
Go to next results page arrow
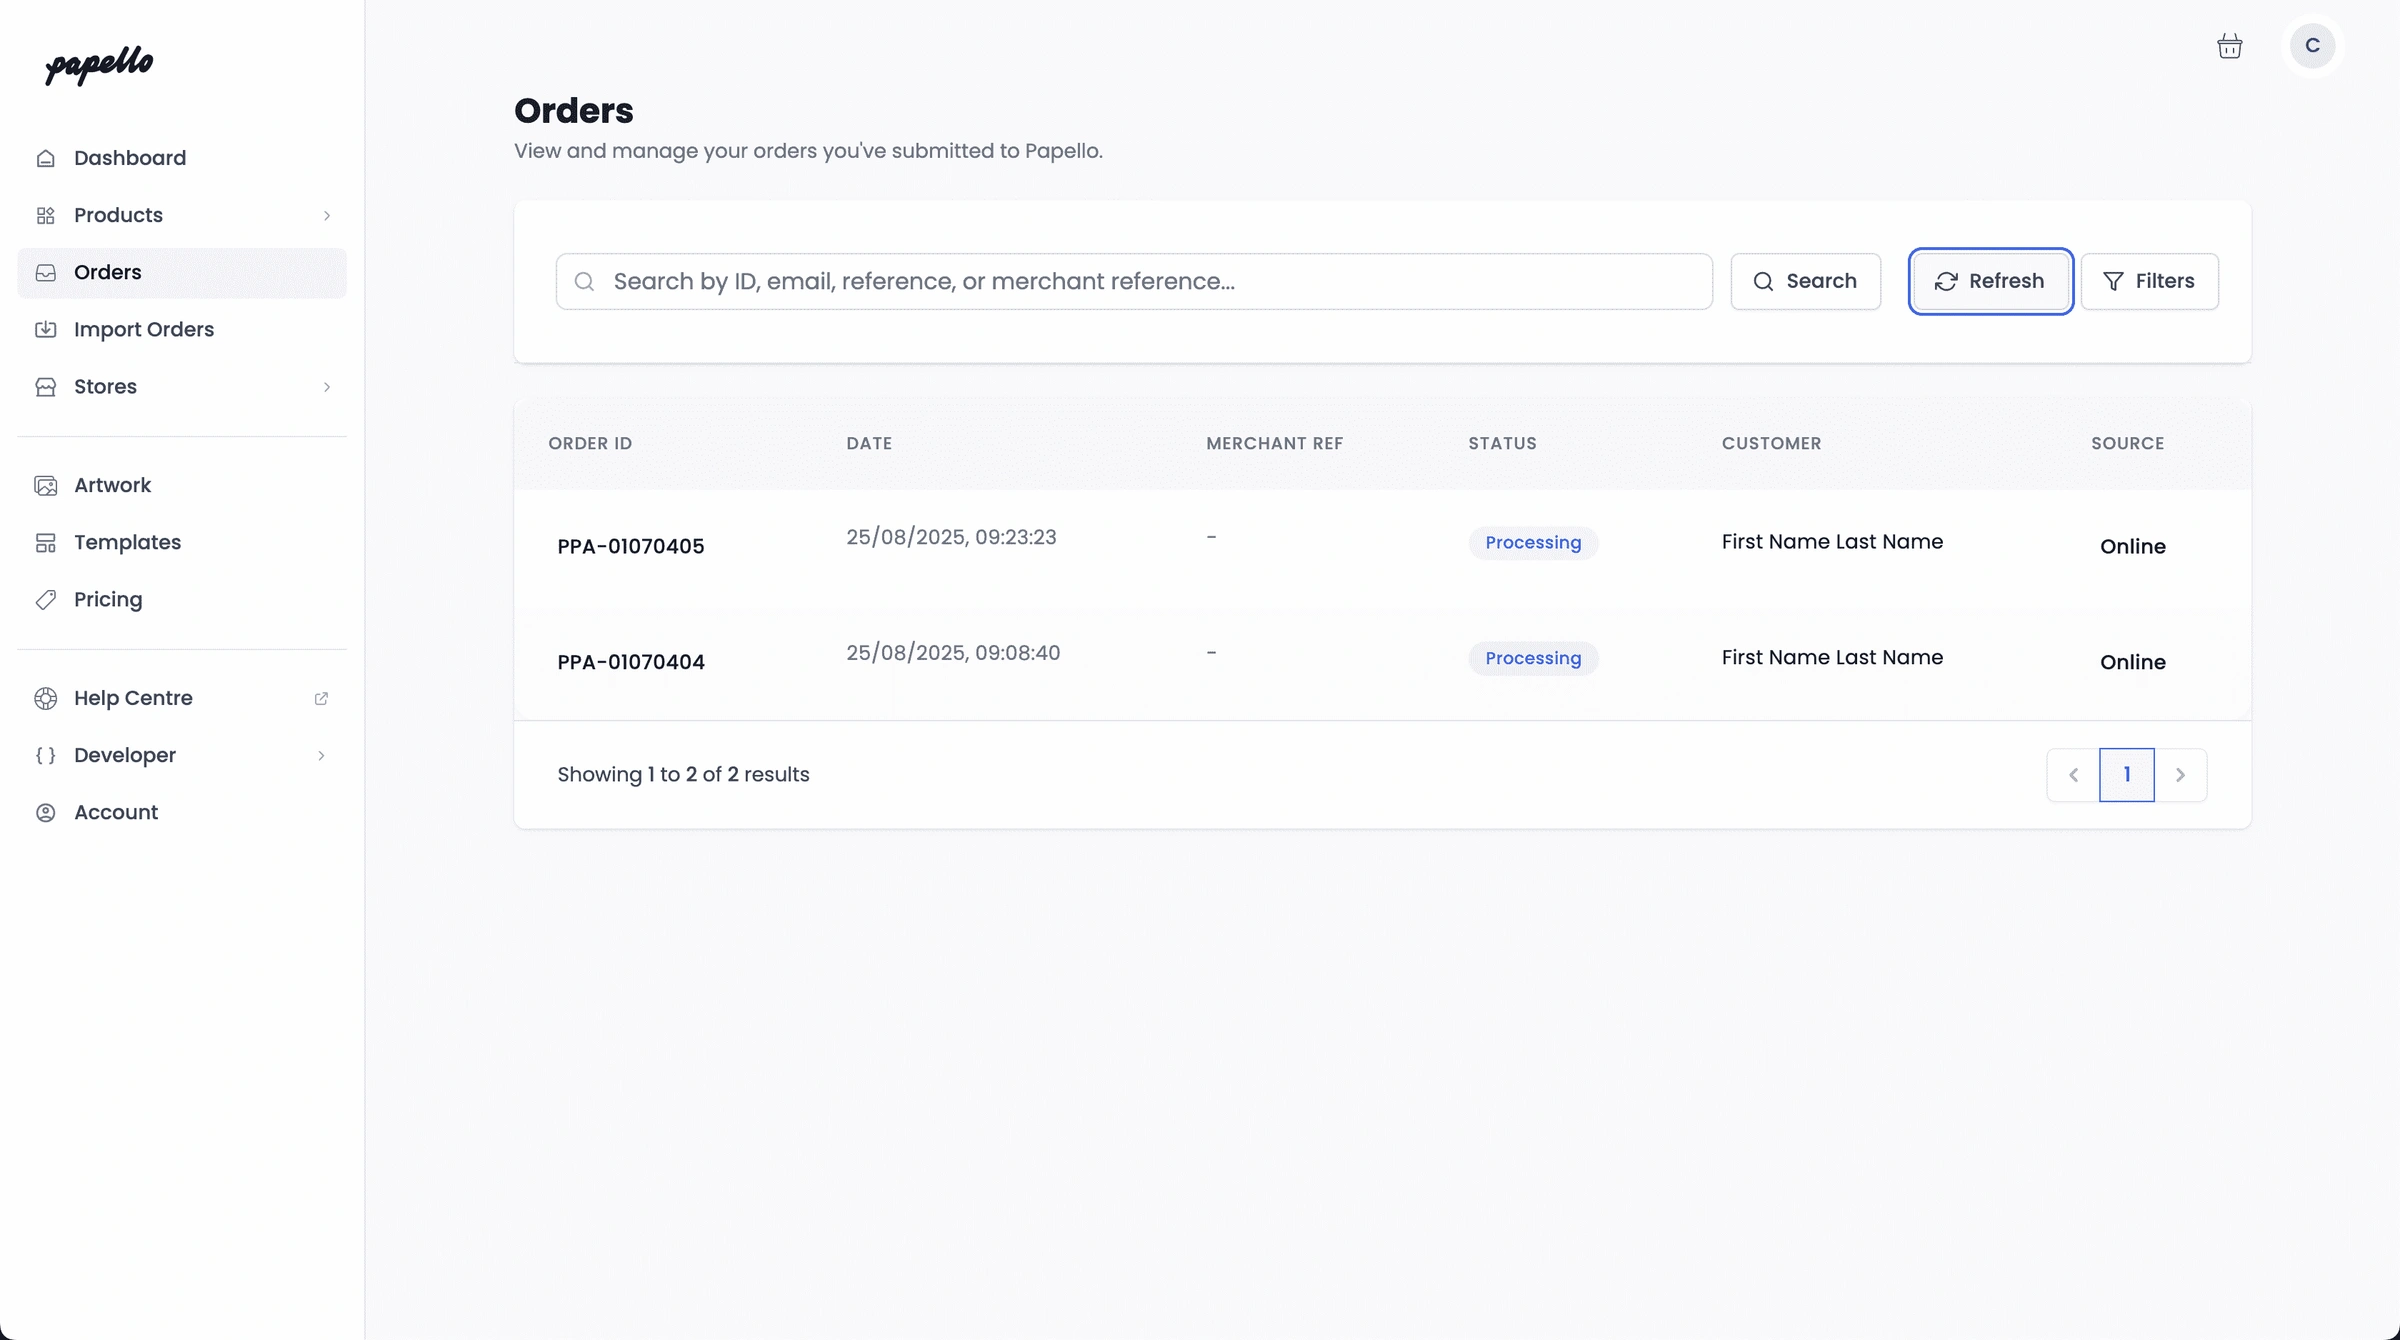2180,775
